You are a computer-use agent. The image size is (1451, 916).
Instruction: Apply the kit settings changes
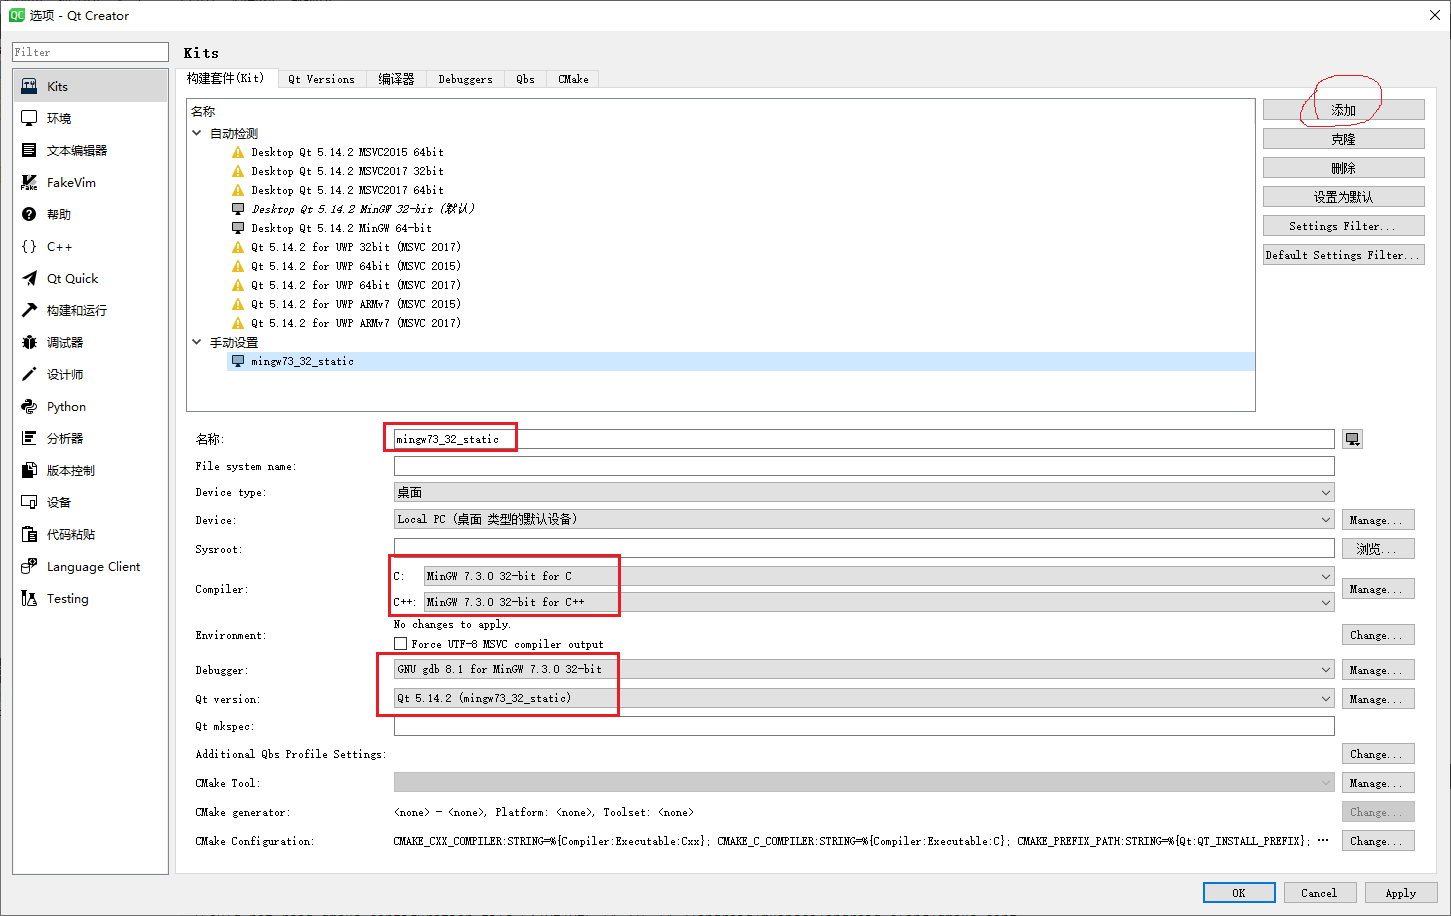[x=1399, y=892]
